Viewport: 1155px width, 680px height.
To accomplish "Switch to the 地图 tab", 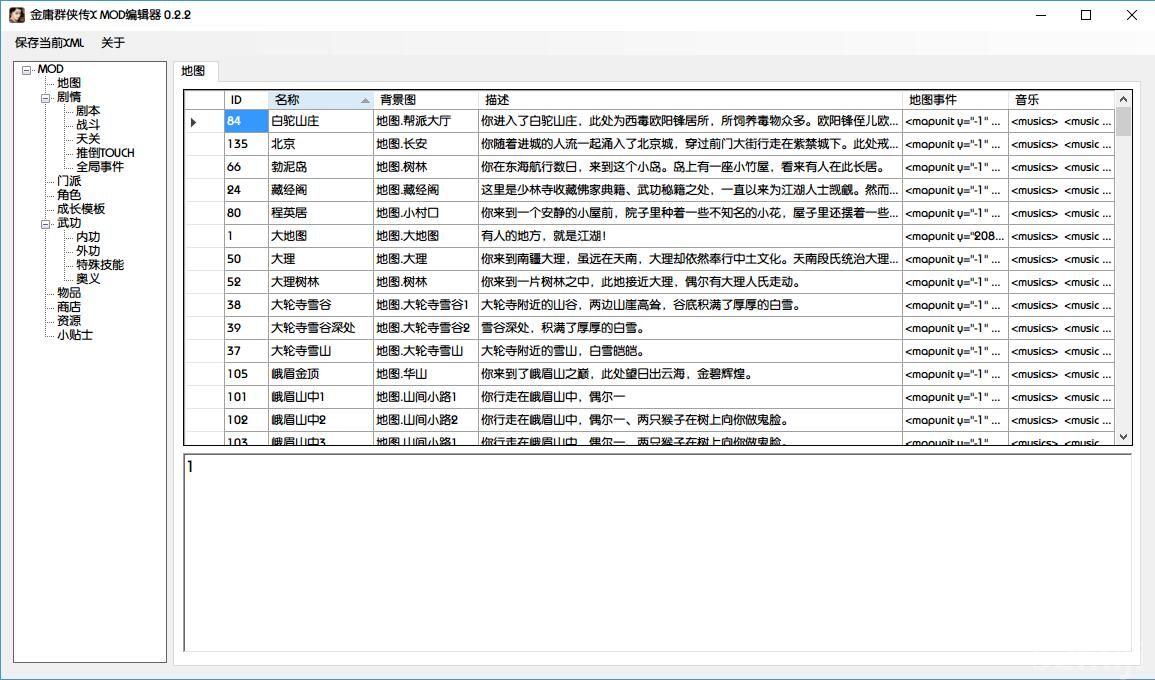I will pos(193,71).
